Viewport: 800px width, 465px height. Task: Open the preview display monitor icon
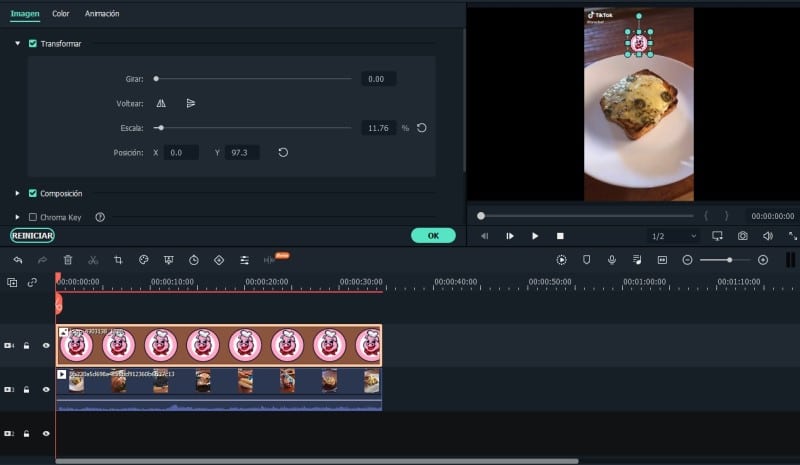pyautogui.click(x=717, y=236)
